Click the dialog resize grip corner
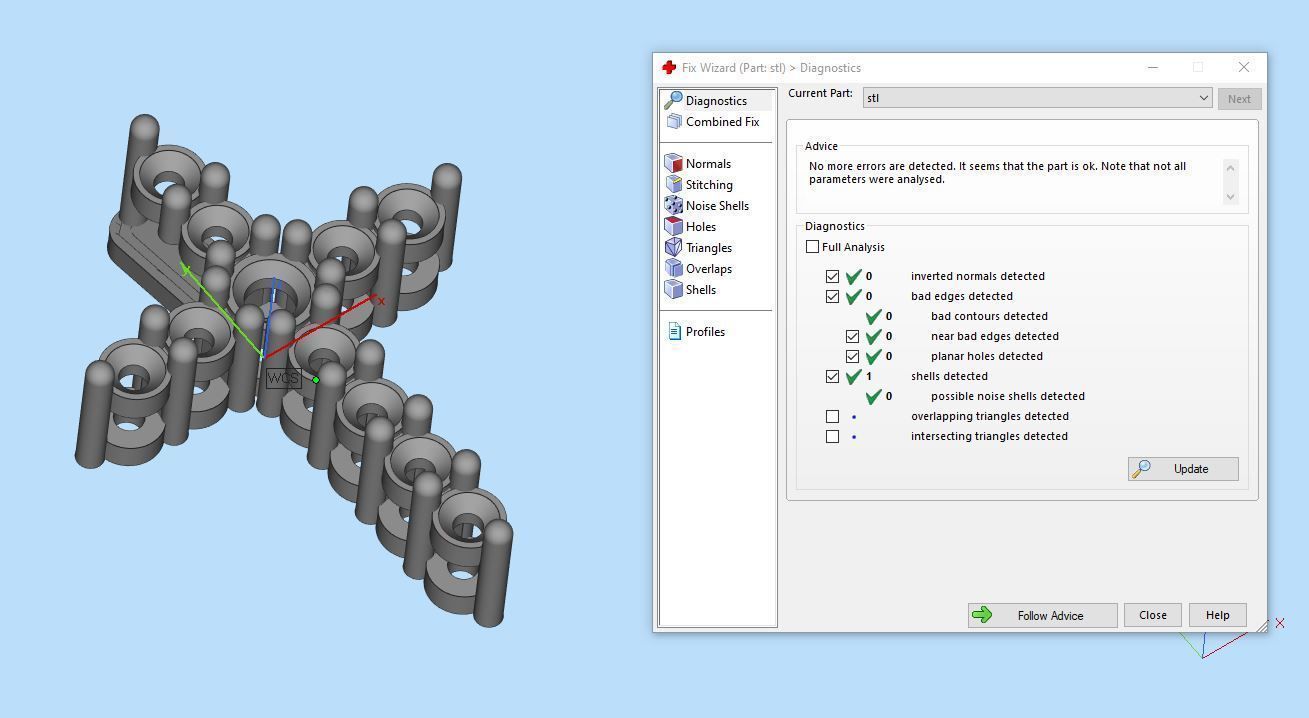This screenshot has height=718, width=1309. (1261, 626)
